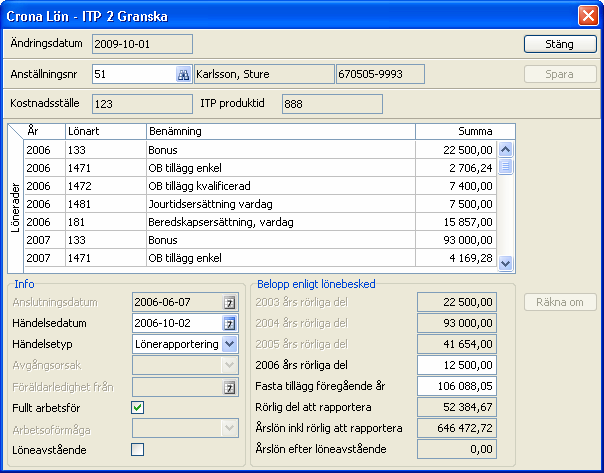This screenshot has width=604, height=473.
Task: Click the Summa cell 15 857,00
Action: (456, 222)
